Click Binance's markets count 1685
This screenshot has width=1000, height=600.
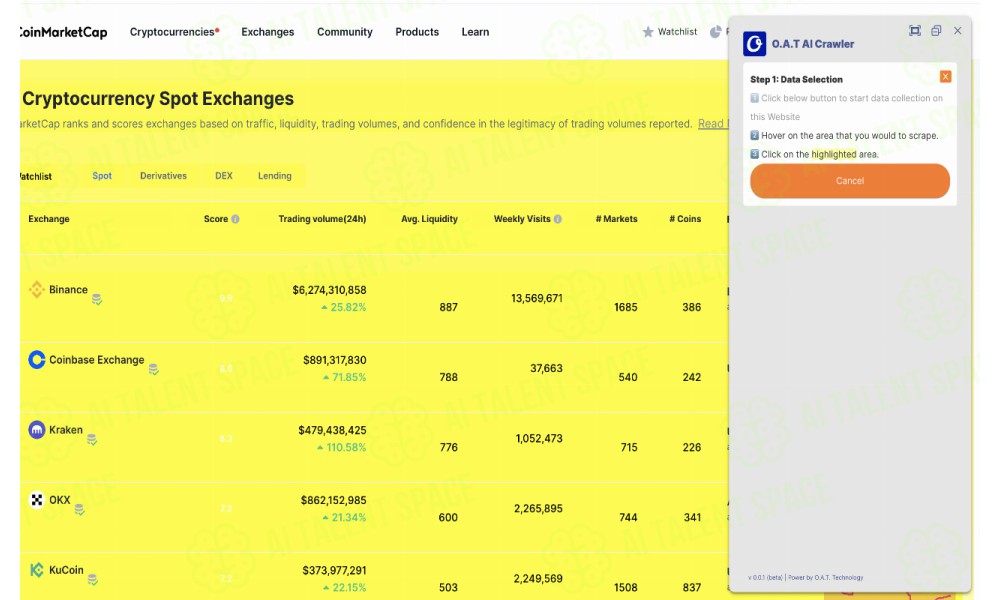[x=626, y=307]
